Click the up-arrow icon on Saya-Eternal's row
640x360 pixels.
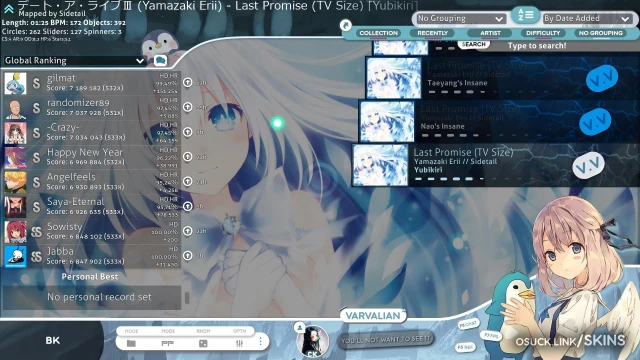pyautogui.click(x=187, y=206)
